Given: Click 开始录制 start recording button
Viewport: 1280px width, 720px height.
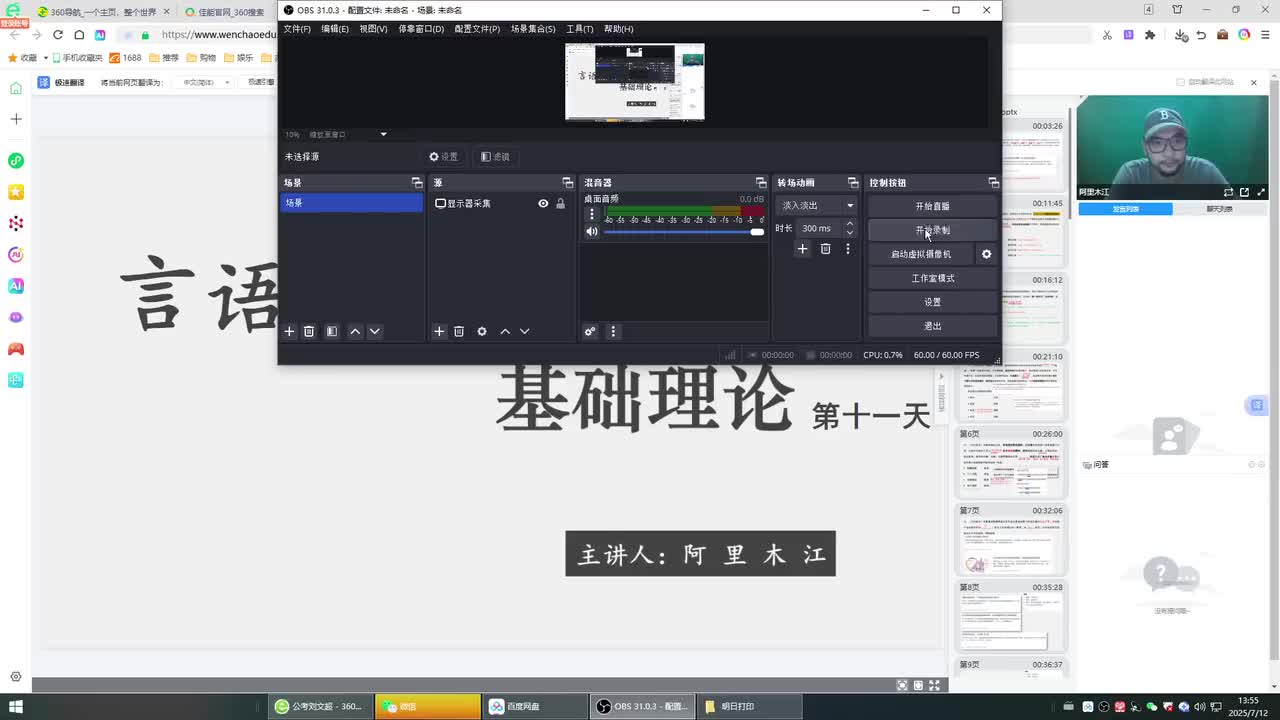Looking at the screenshot, I should 932,230.
